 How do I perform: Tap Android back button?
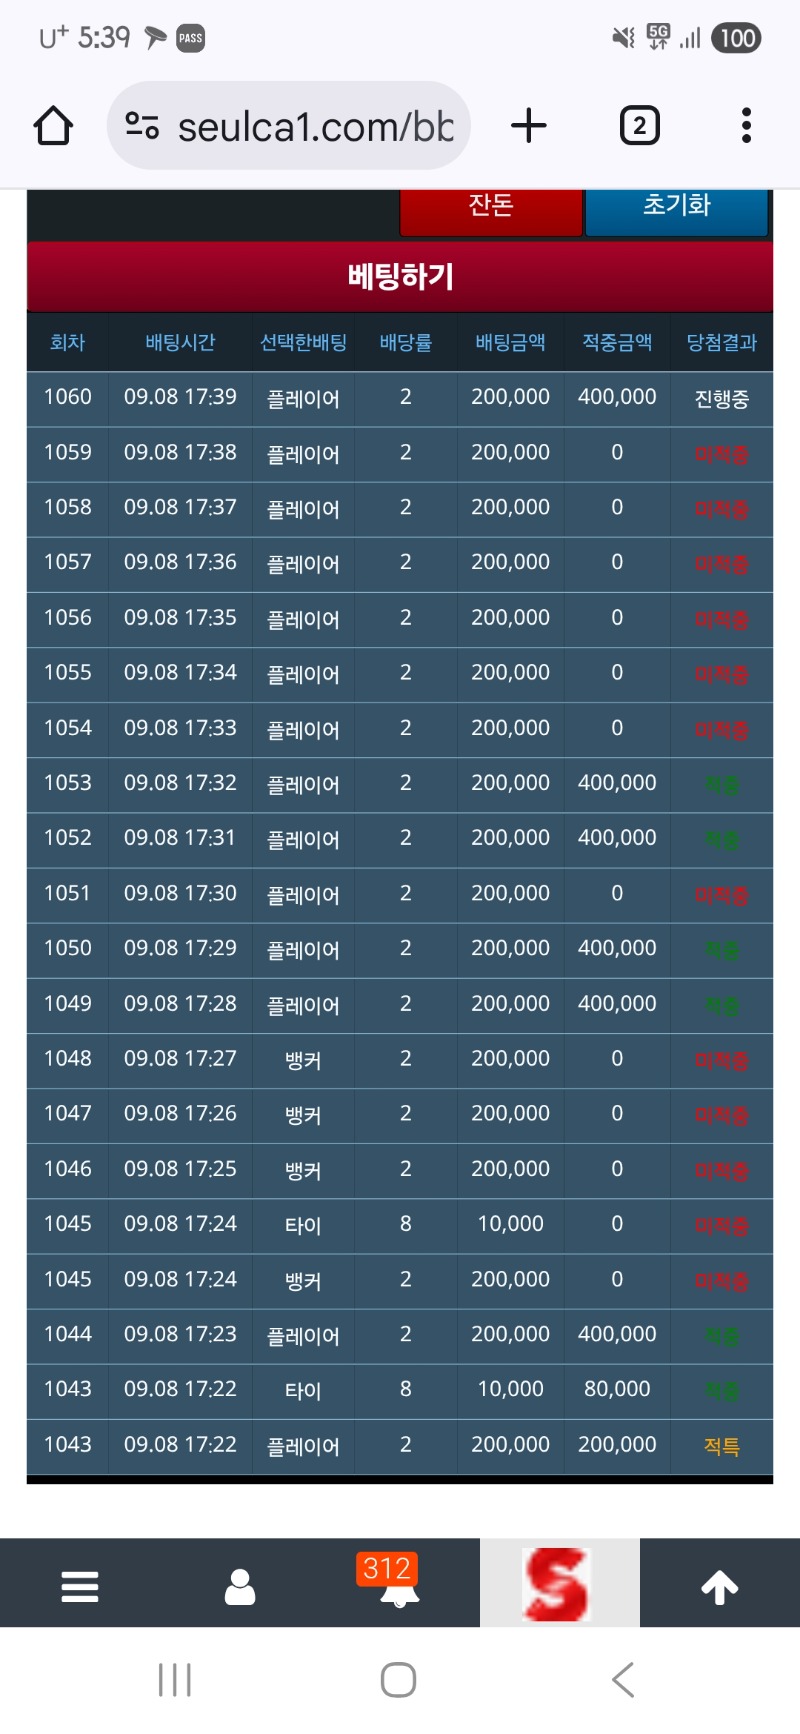pos(623,1680)
